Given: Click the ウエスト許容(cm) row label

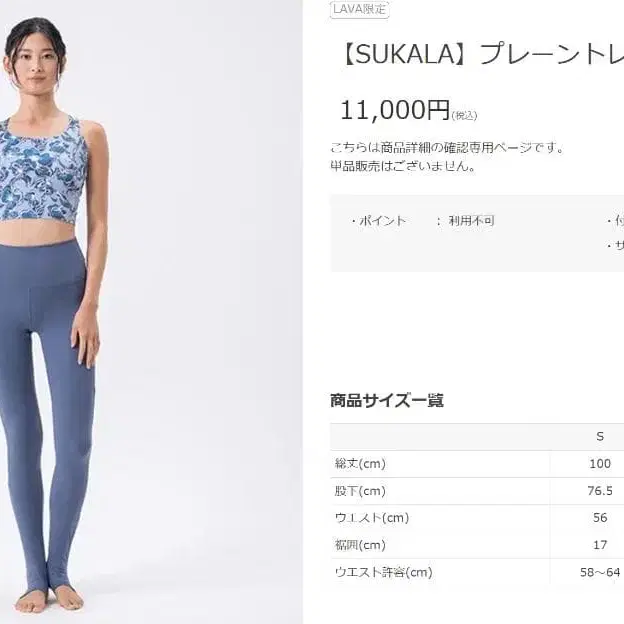Looking at the screenshot, I should 384,572.
